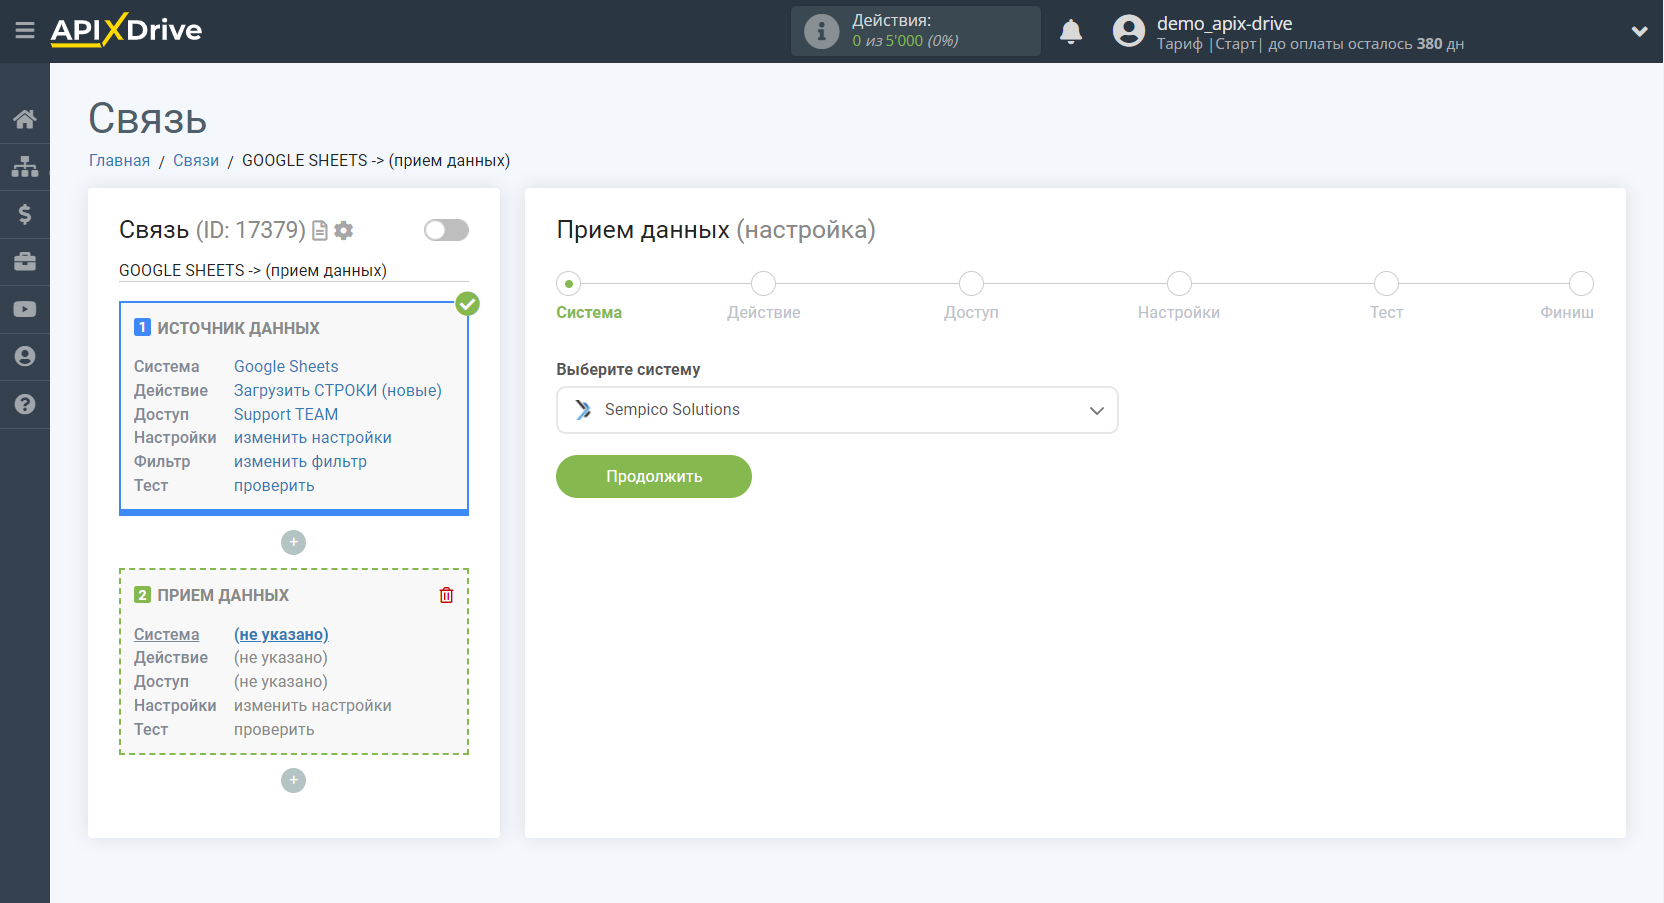Image resolution: width=1664 pixels, height=903 pixels.
Task: Open the Главная breadcrumb link
Action: [x=119, y=161]
